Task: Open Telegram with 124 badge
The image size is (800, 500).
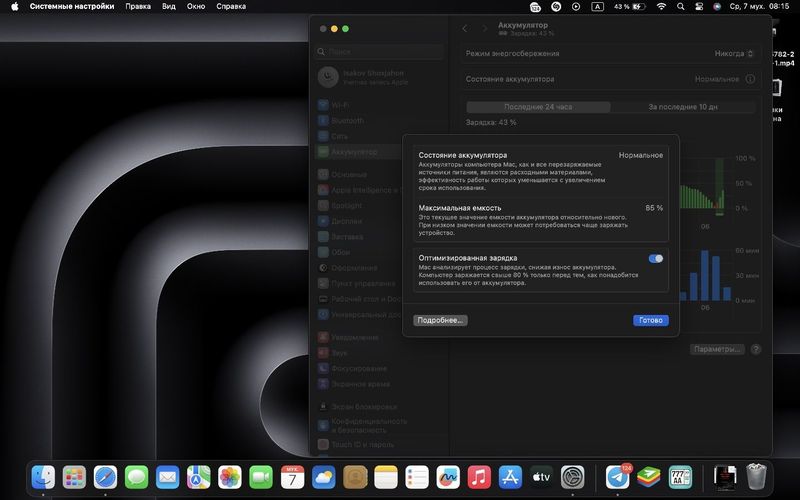Action: click(x=618, y=478)
